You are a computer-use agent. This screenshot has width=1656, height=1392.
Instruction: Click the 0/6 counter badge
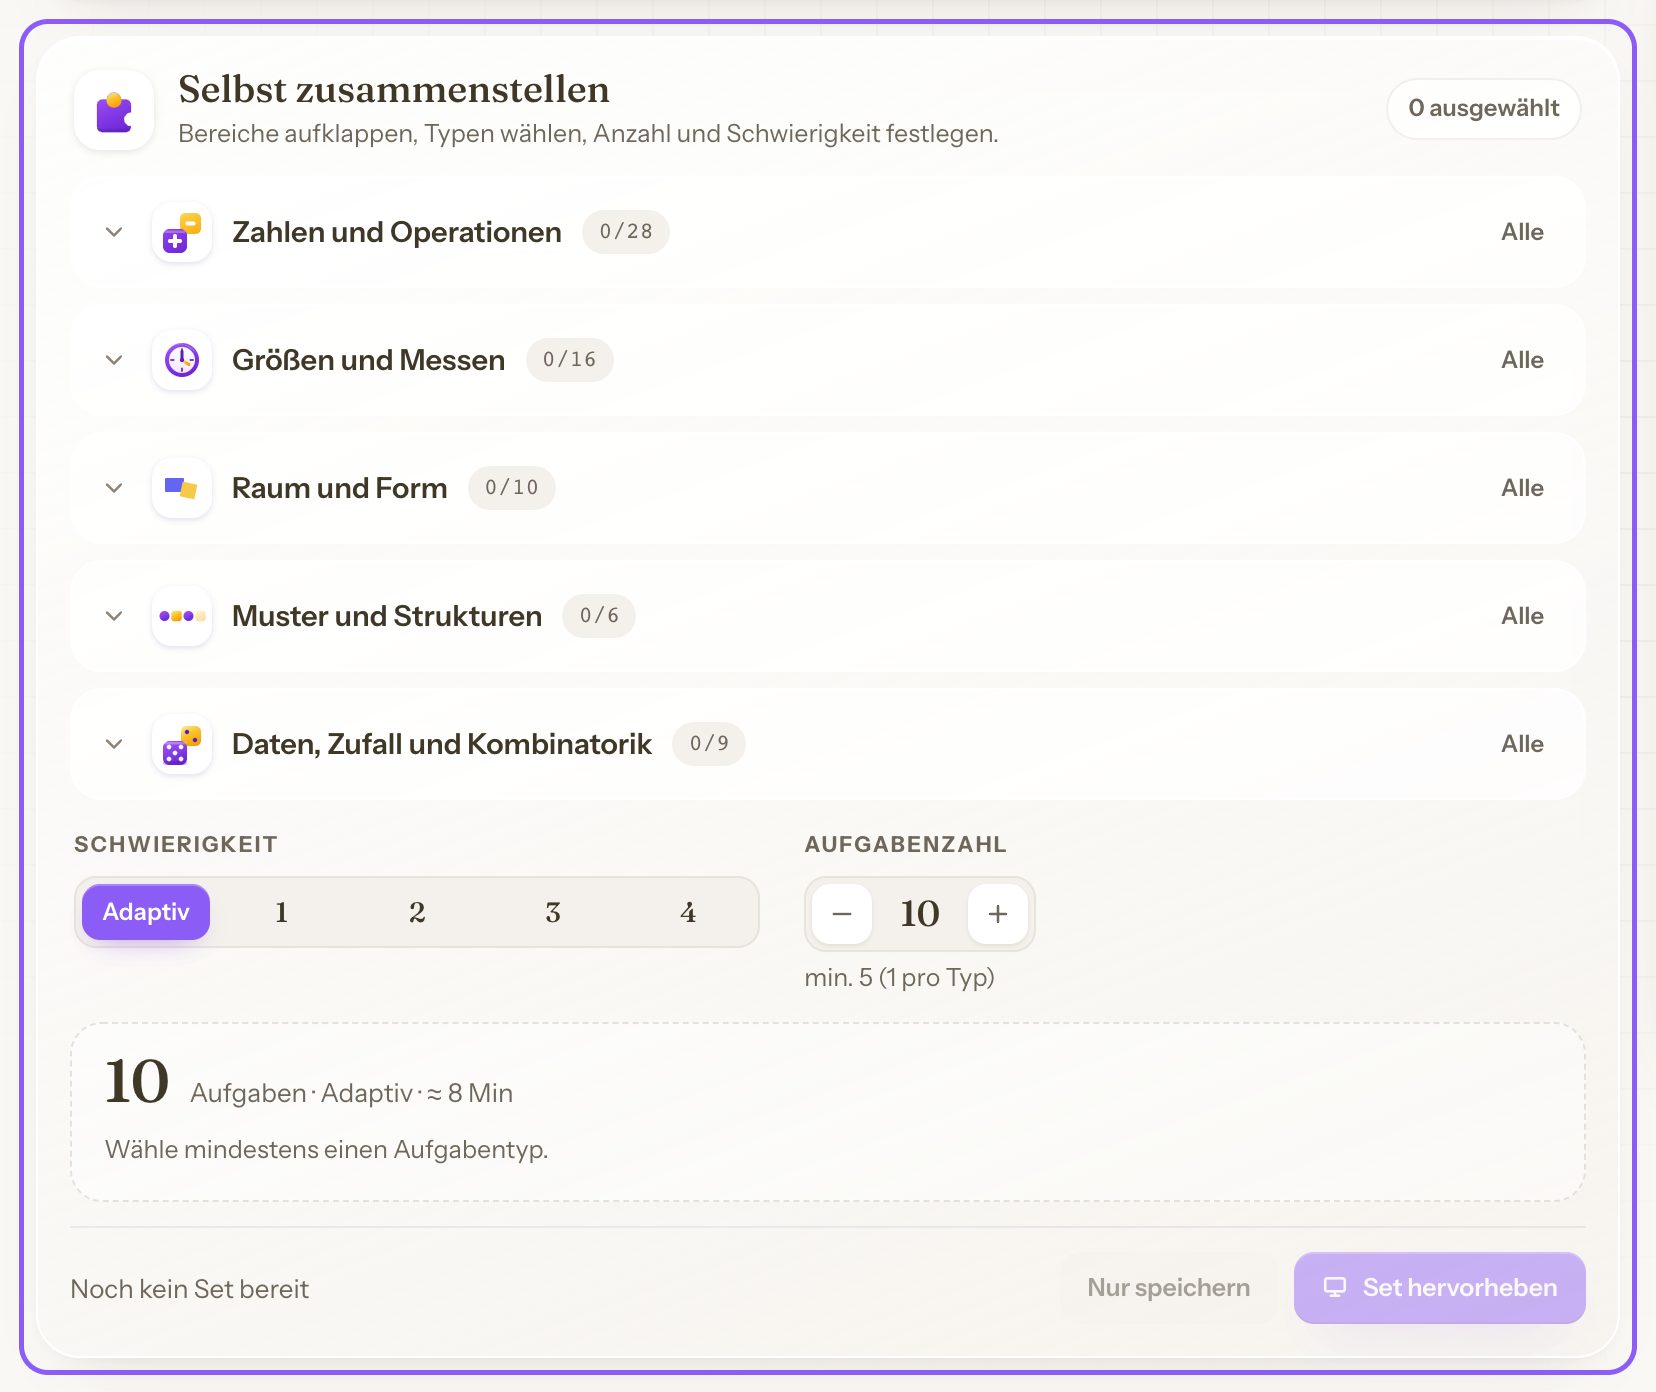pyautogui.click(x=599, y=616)
